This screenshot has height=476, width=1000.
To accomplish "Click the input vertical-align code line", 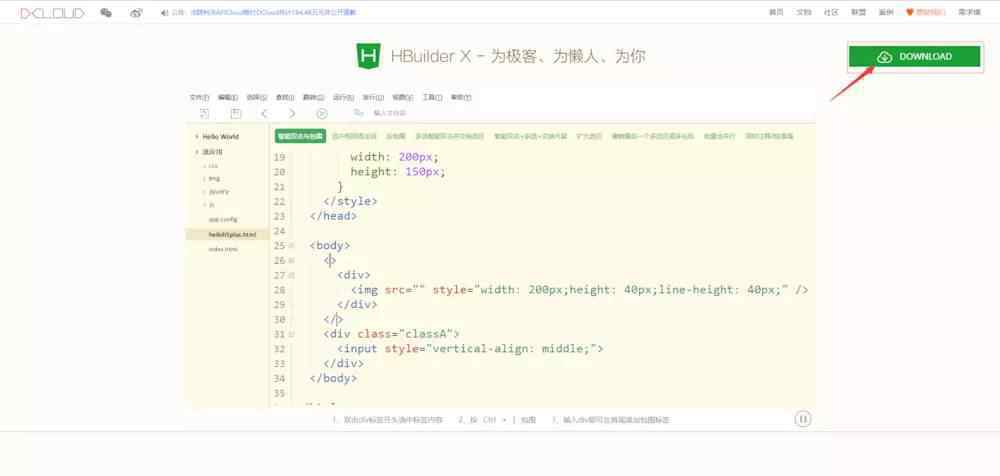I will tap(470, 348).
